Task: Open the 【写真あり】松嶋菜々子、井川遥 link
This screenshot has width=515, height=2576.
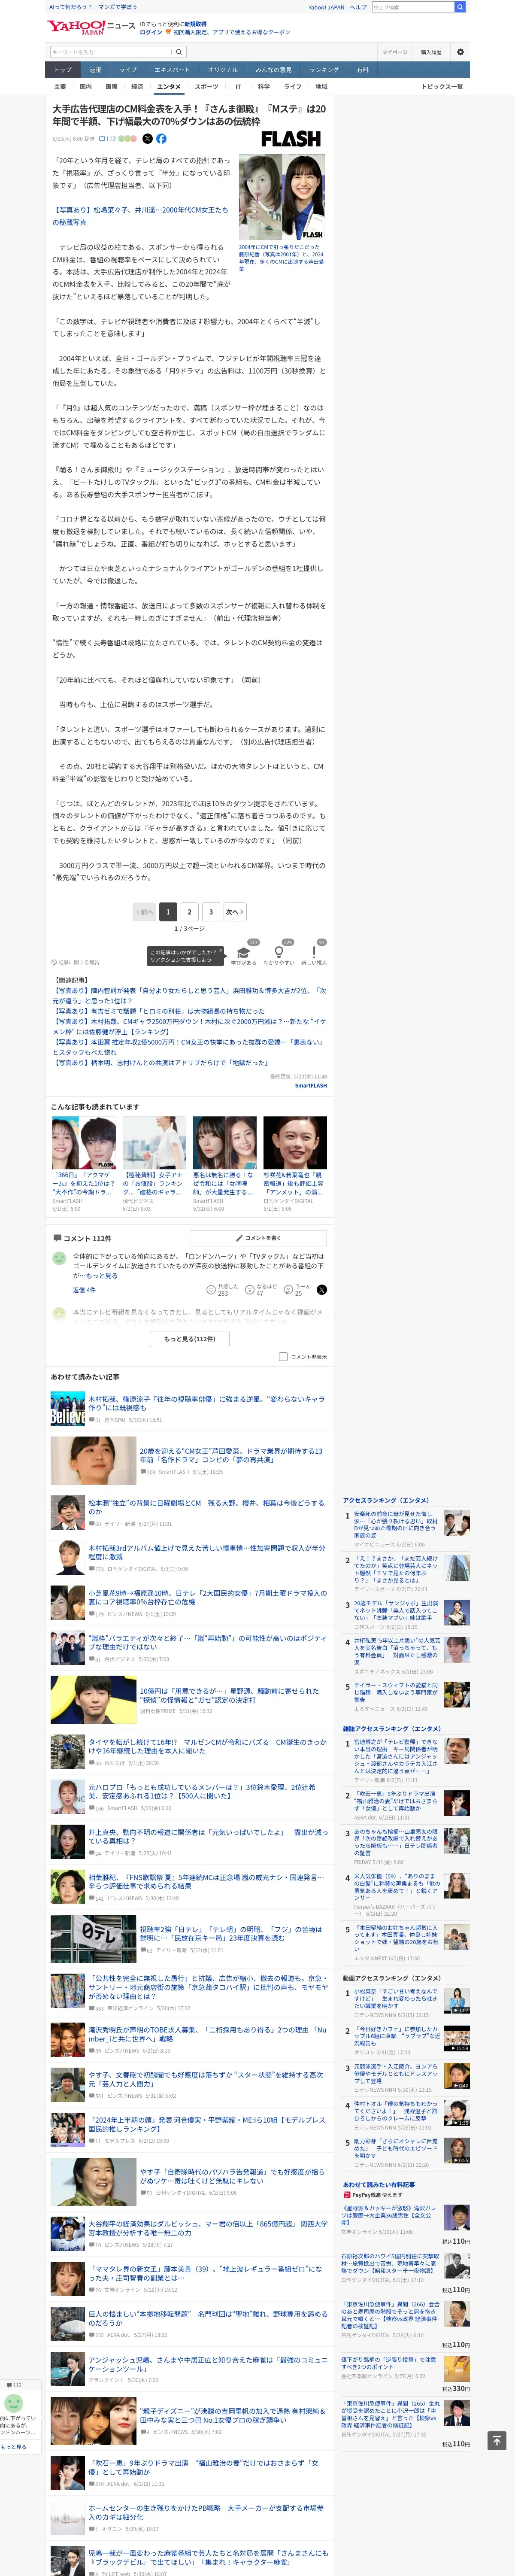Action: point(140,216)
